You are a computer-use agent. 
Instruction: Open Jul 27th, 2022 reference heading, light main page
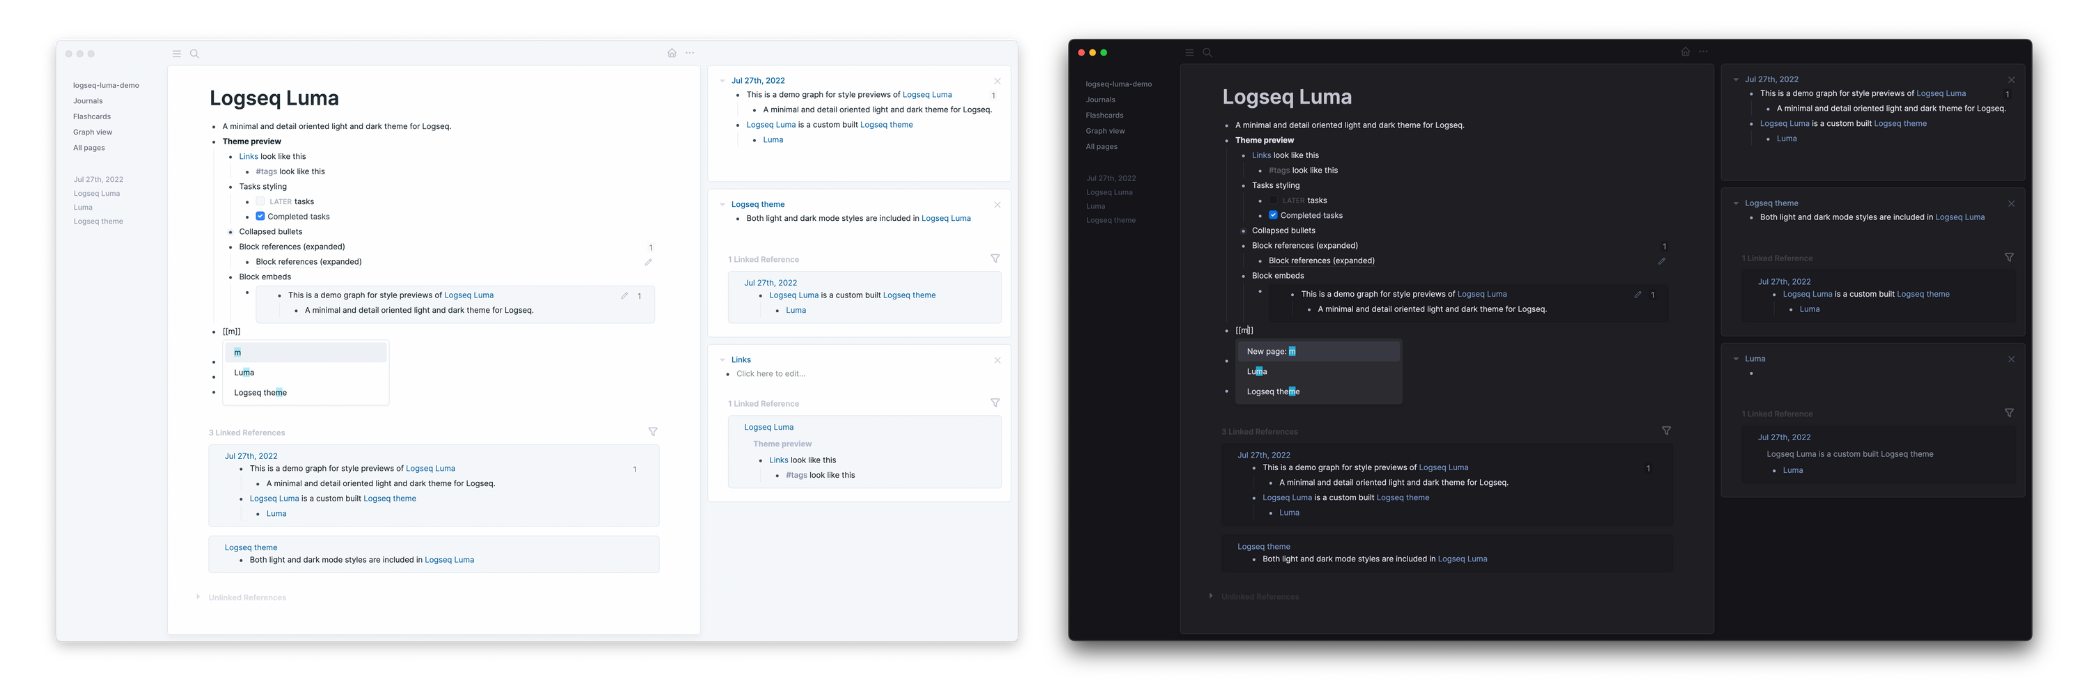tap(251, 456)
